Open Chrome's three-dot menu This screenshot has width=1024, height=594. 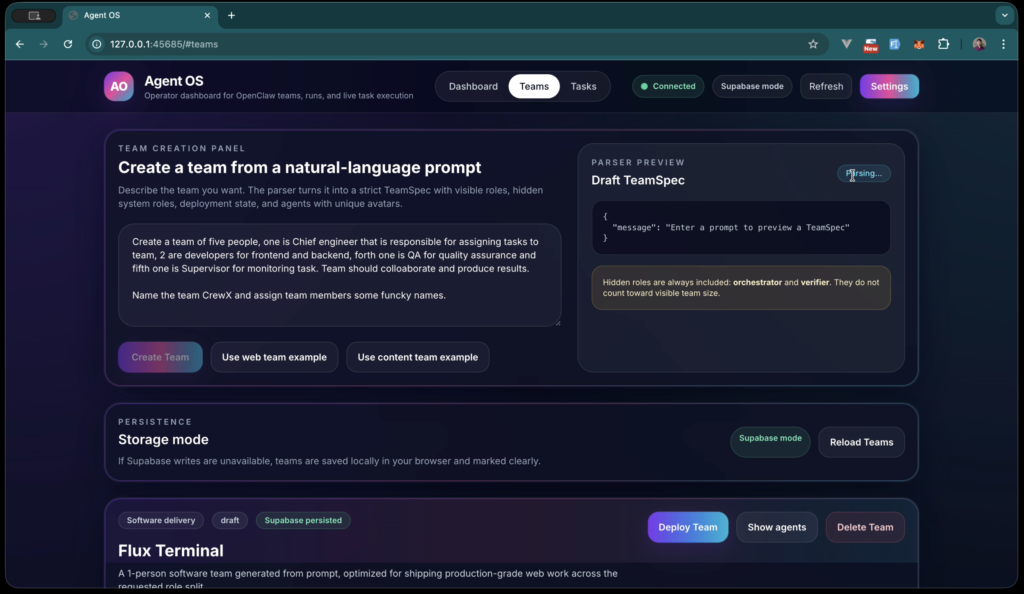(x=1003, y=44)
